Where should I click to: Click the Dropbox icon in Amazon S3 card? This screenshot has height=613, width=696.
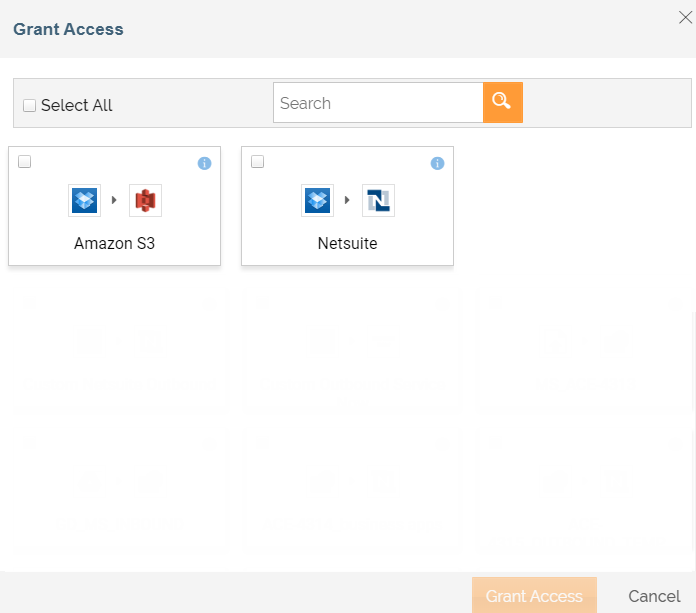[85, 201]
